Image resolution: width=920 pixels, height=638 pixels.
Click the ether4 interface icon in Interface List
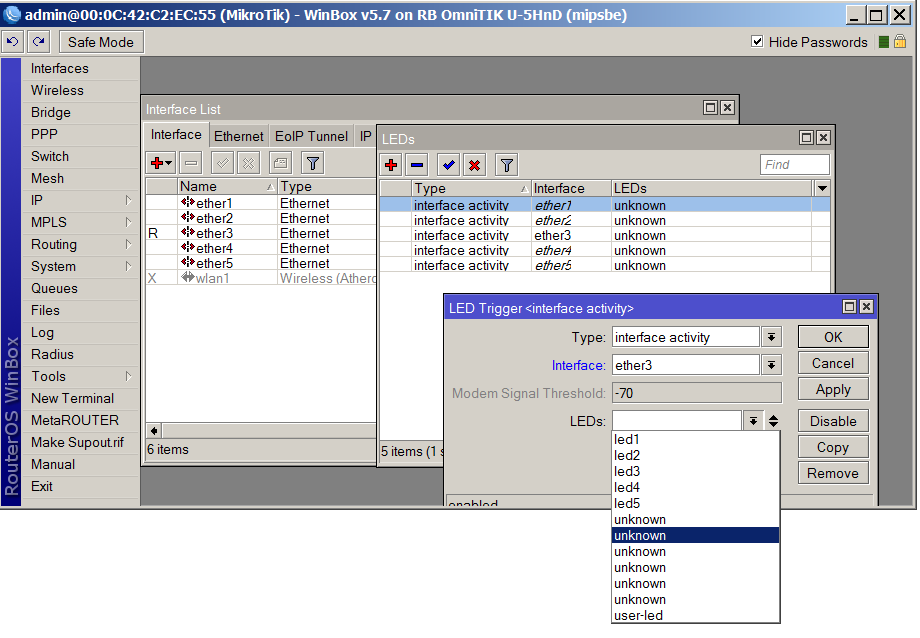coord(188,248)
